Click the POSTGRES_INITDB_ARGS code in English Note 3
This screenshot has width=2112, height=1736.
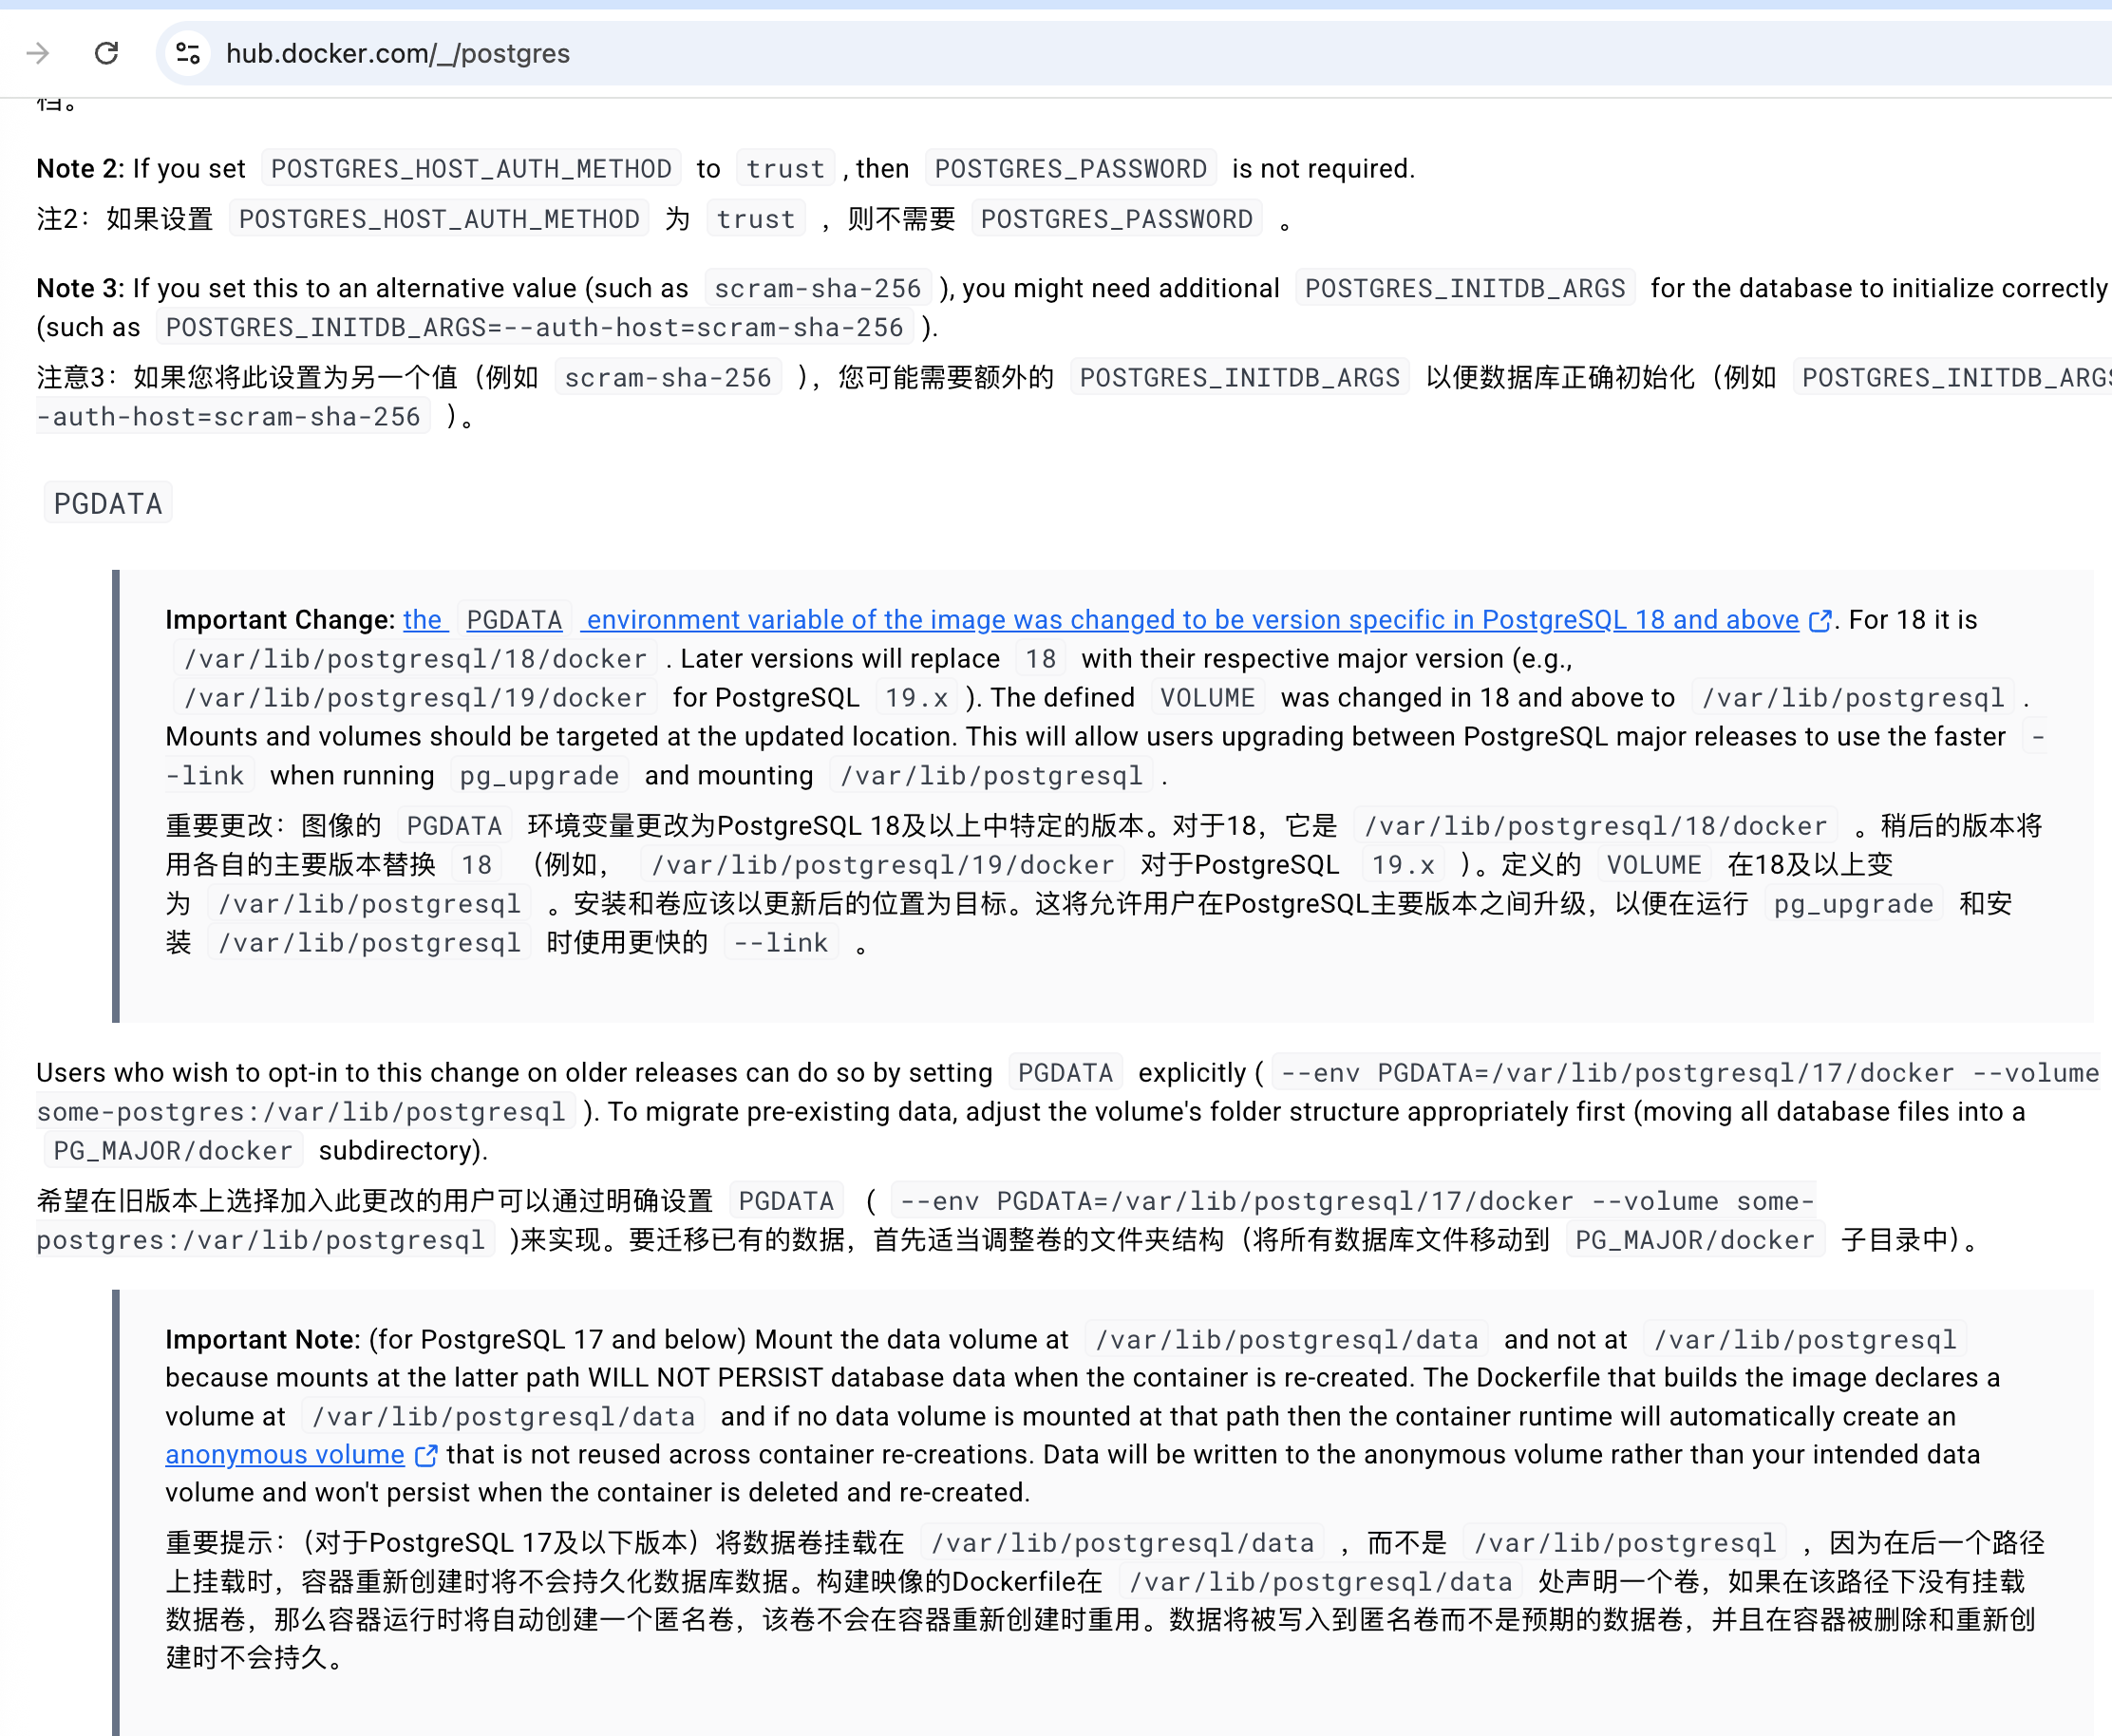1464,289
